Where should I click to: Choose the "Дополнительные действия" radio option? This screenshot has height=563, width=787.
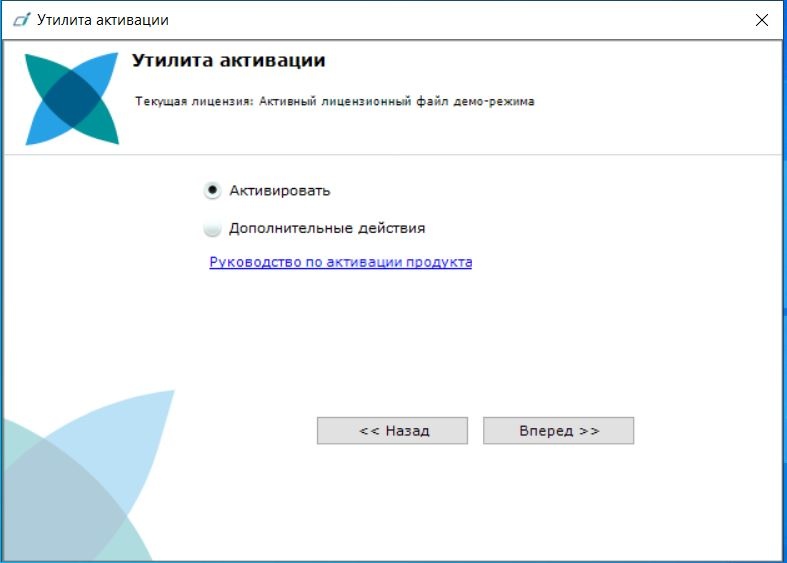212,228
